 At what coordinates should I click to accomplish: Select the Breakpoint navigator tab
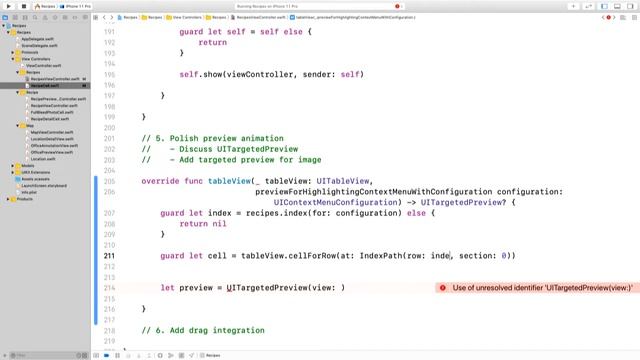(75, 18)
